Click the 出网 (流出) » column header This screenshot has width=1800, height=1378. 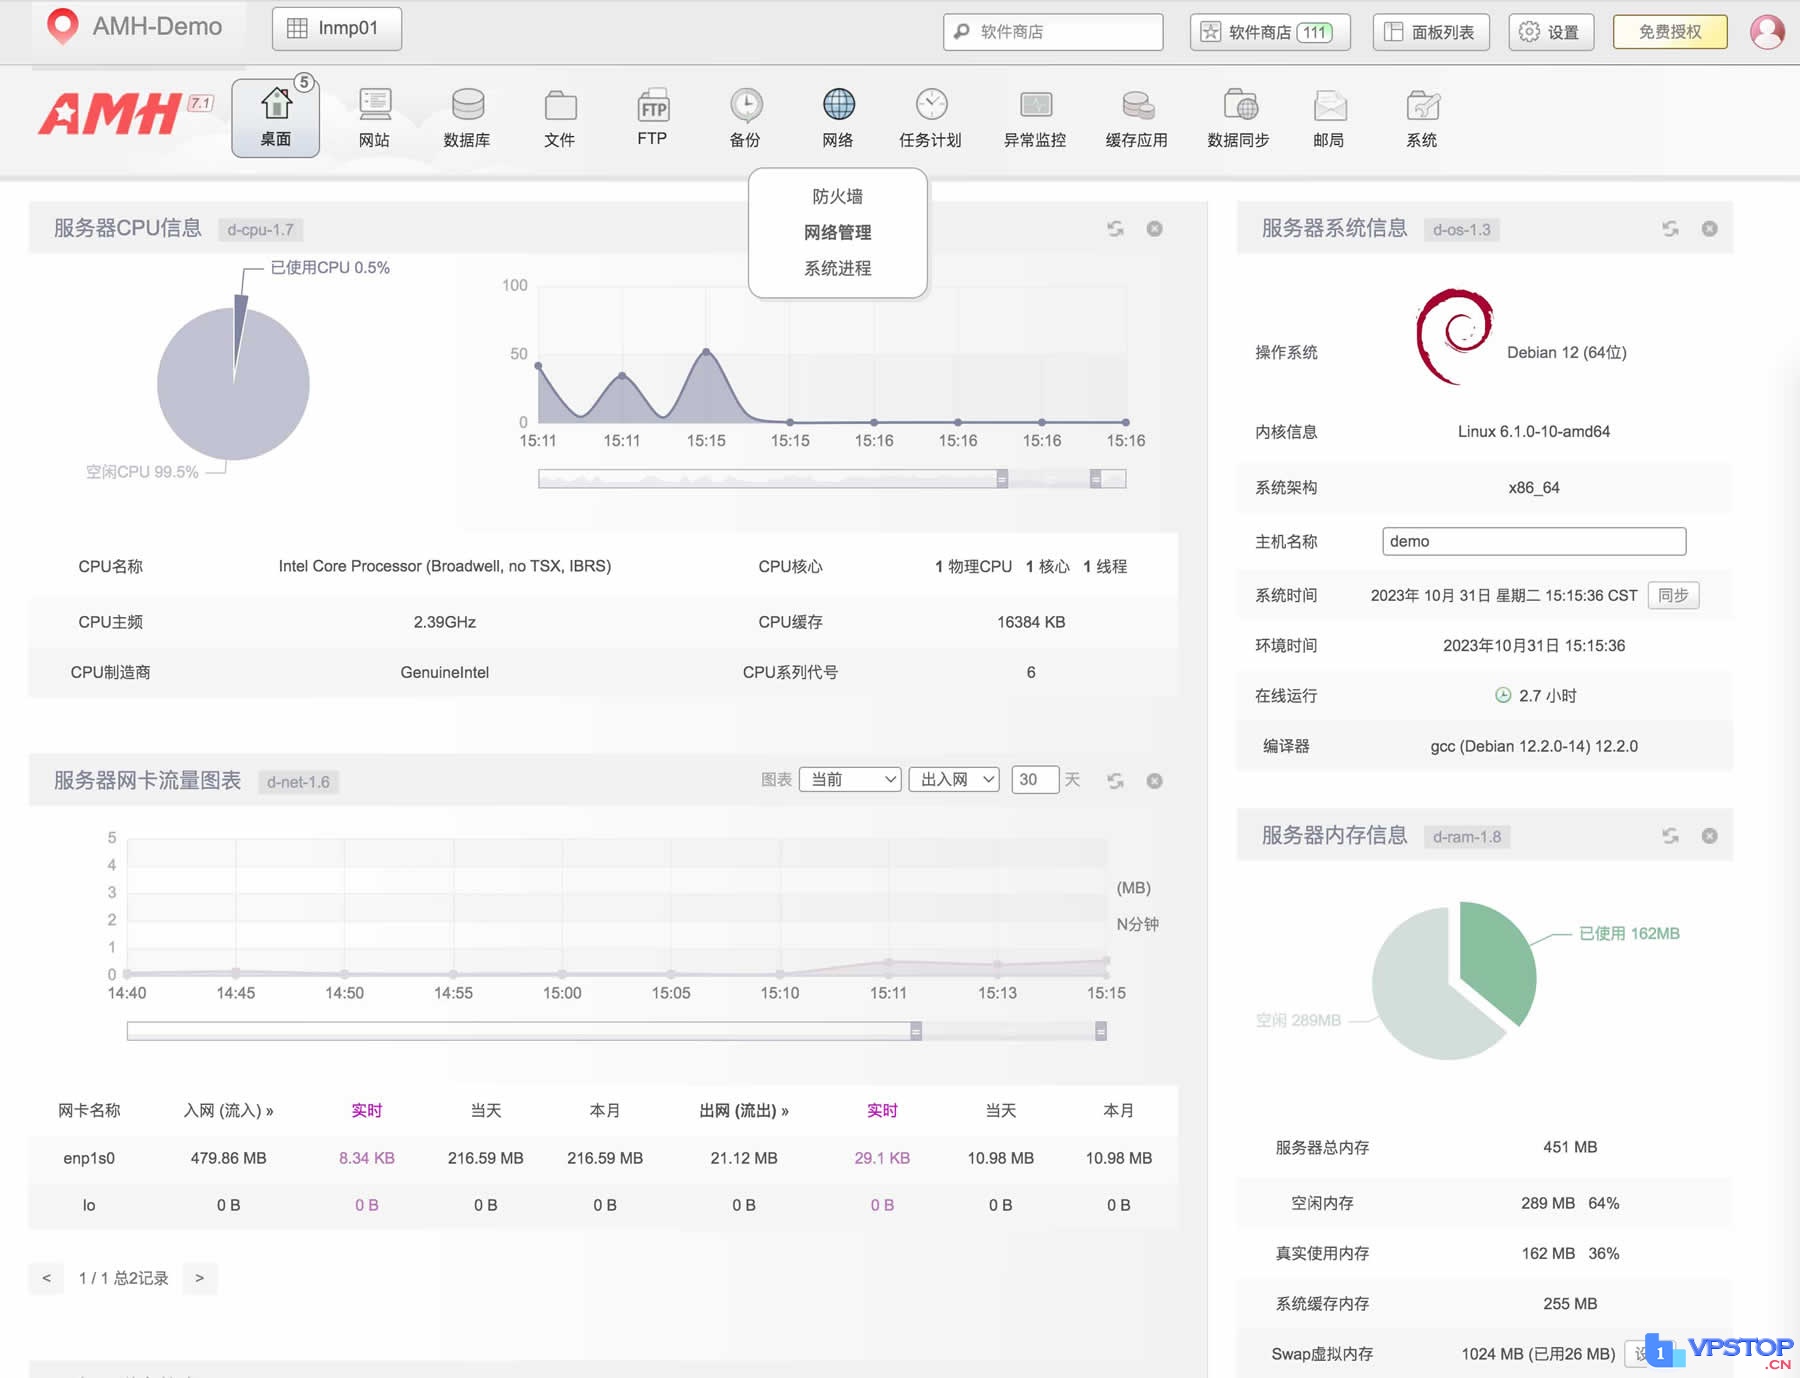[x=744, y=1111]
